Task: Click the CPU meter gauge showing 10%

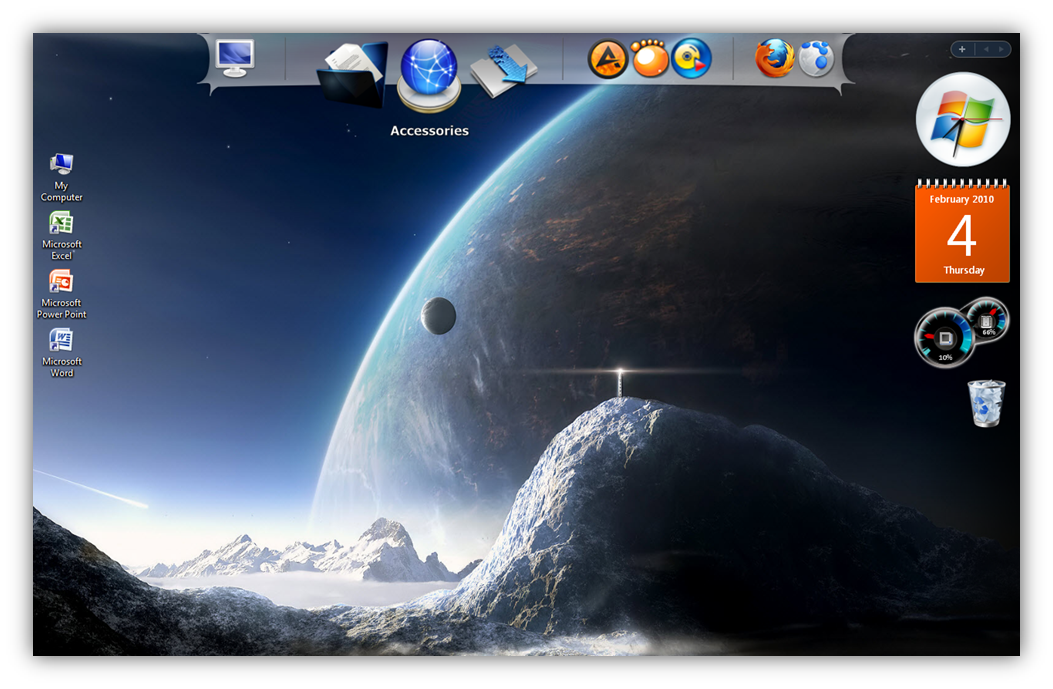Action: (944, 338)
